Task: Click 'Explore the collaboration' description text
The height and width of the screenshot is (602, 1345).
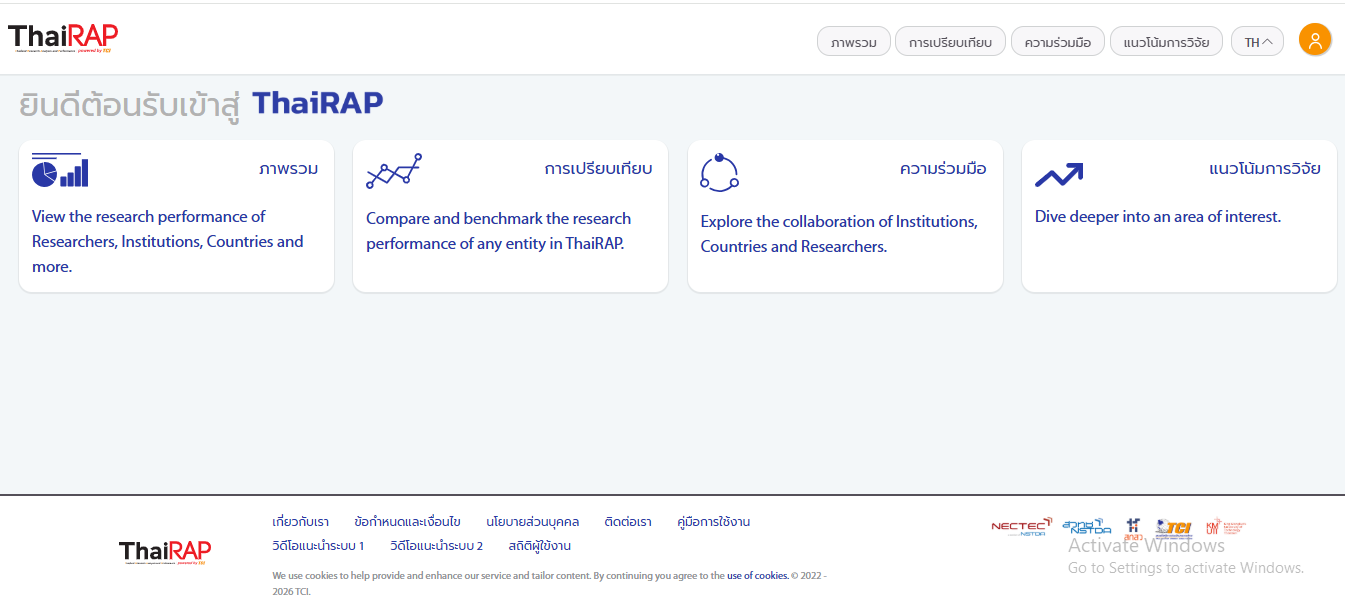Action: click(839, 234)
